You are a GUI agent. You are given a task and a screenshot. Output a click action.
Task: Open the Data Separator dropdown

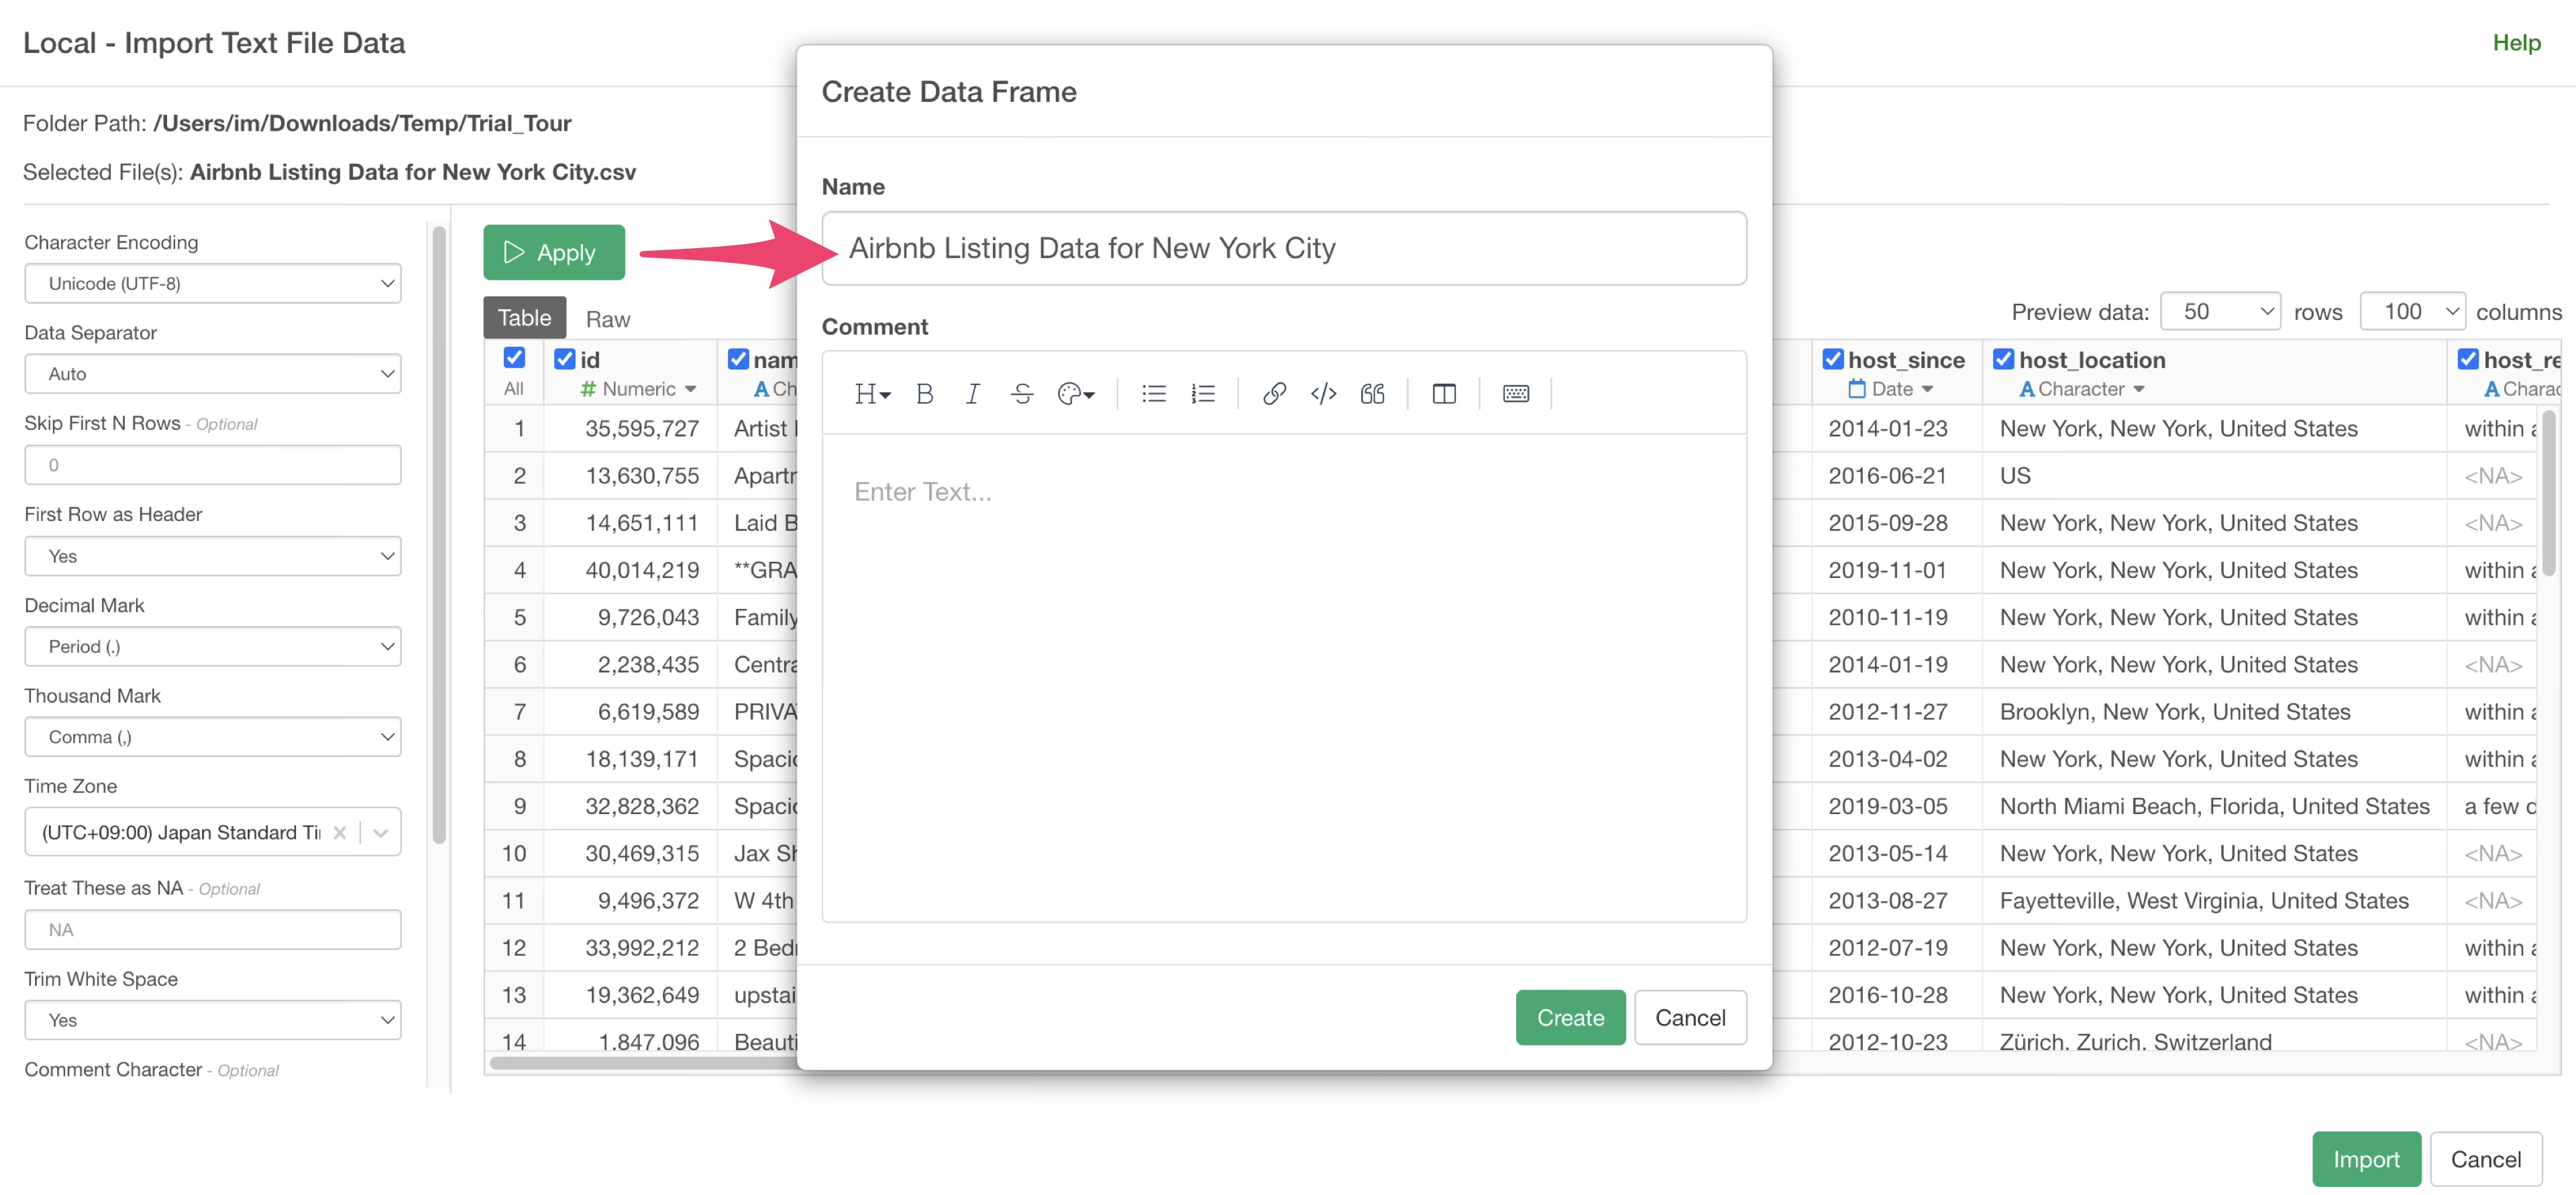pos(213,373)
